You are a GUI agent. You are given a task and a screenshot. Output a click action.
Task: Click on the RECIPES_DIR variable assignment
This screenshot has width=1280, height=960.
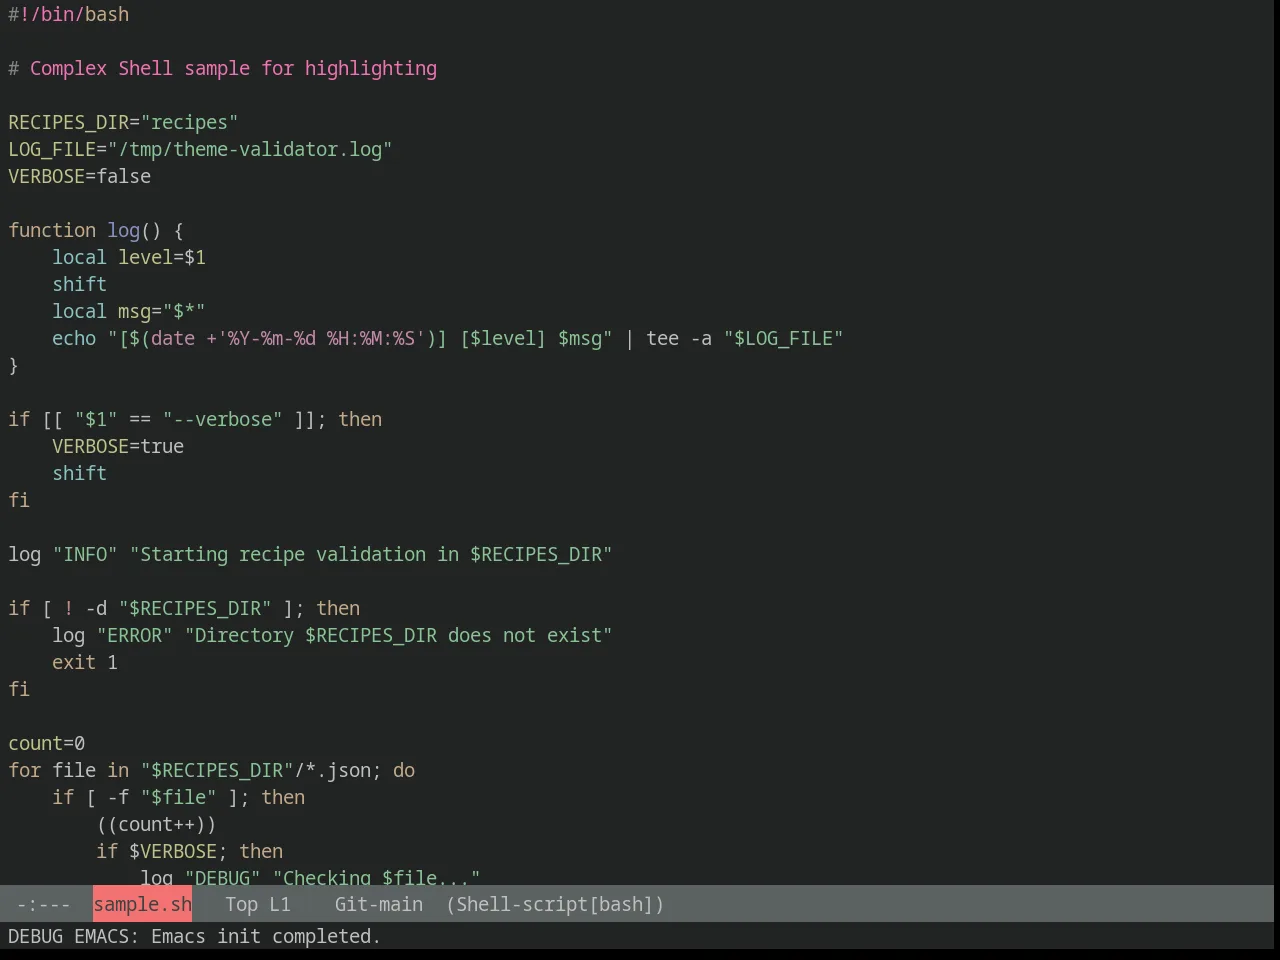(123, 122)
